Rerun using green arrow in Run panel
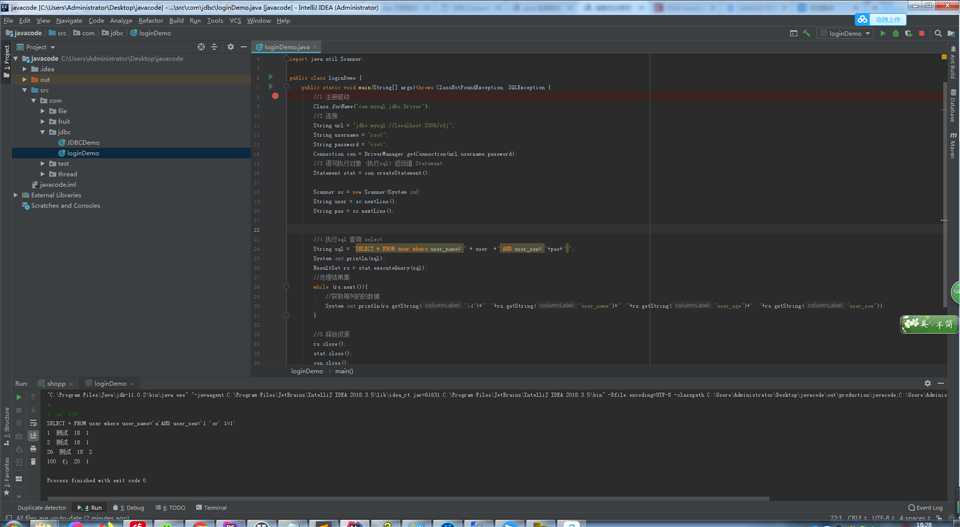Viewport: 960px width, 527px height. point(18,397)
